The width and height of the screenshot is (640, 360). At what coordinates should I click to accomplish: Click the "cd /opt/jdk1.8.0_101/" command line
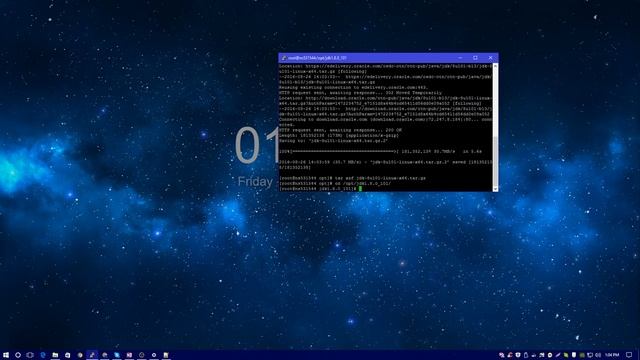[x=335, y=183]
